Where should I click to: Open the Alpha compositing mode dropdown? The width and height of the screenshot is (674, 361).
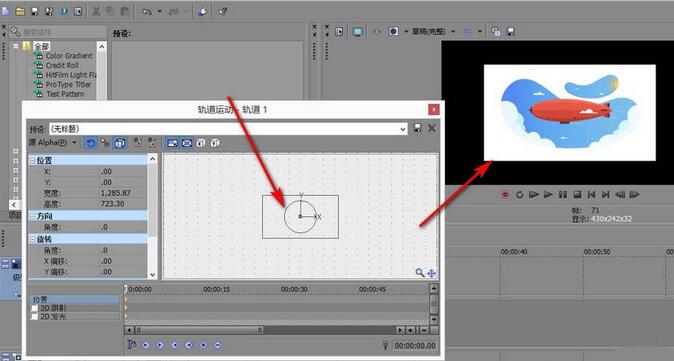tap(53, 143)
